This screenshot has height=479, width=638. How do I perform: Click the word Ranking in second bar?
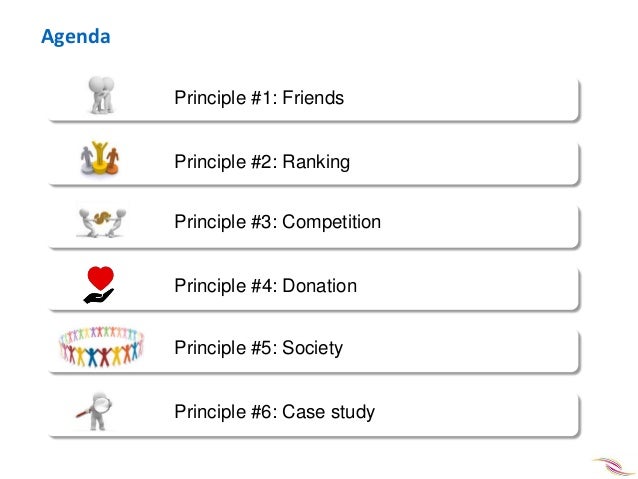click(316, 162)
